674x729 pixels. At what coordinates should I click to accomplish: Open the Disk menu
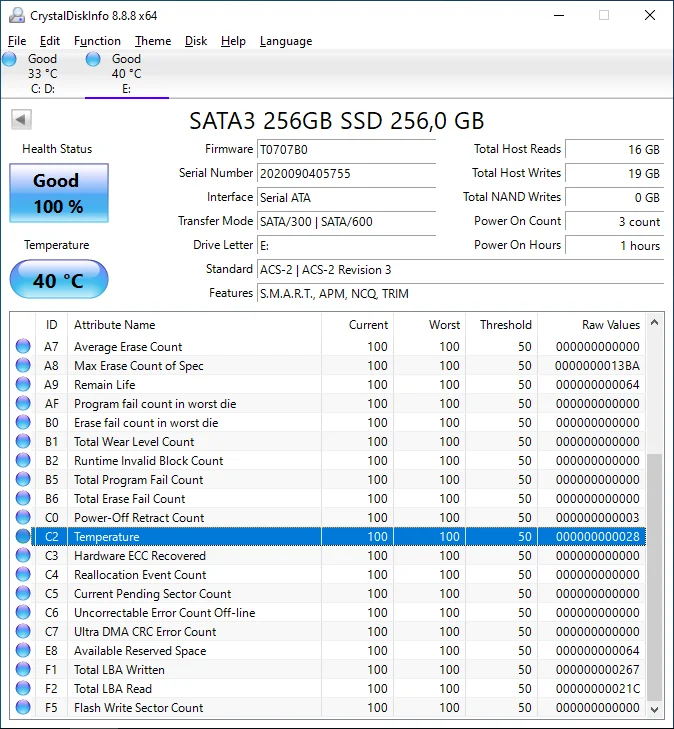point(196,41)
